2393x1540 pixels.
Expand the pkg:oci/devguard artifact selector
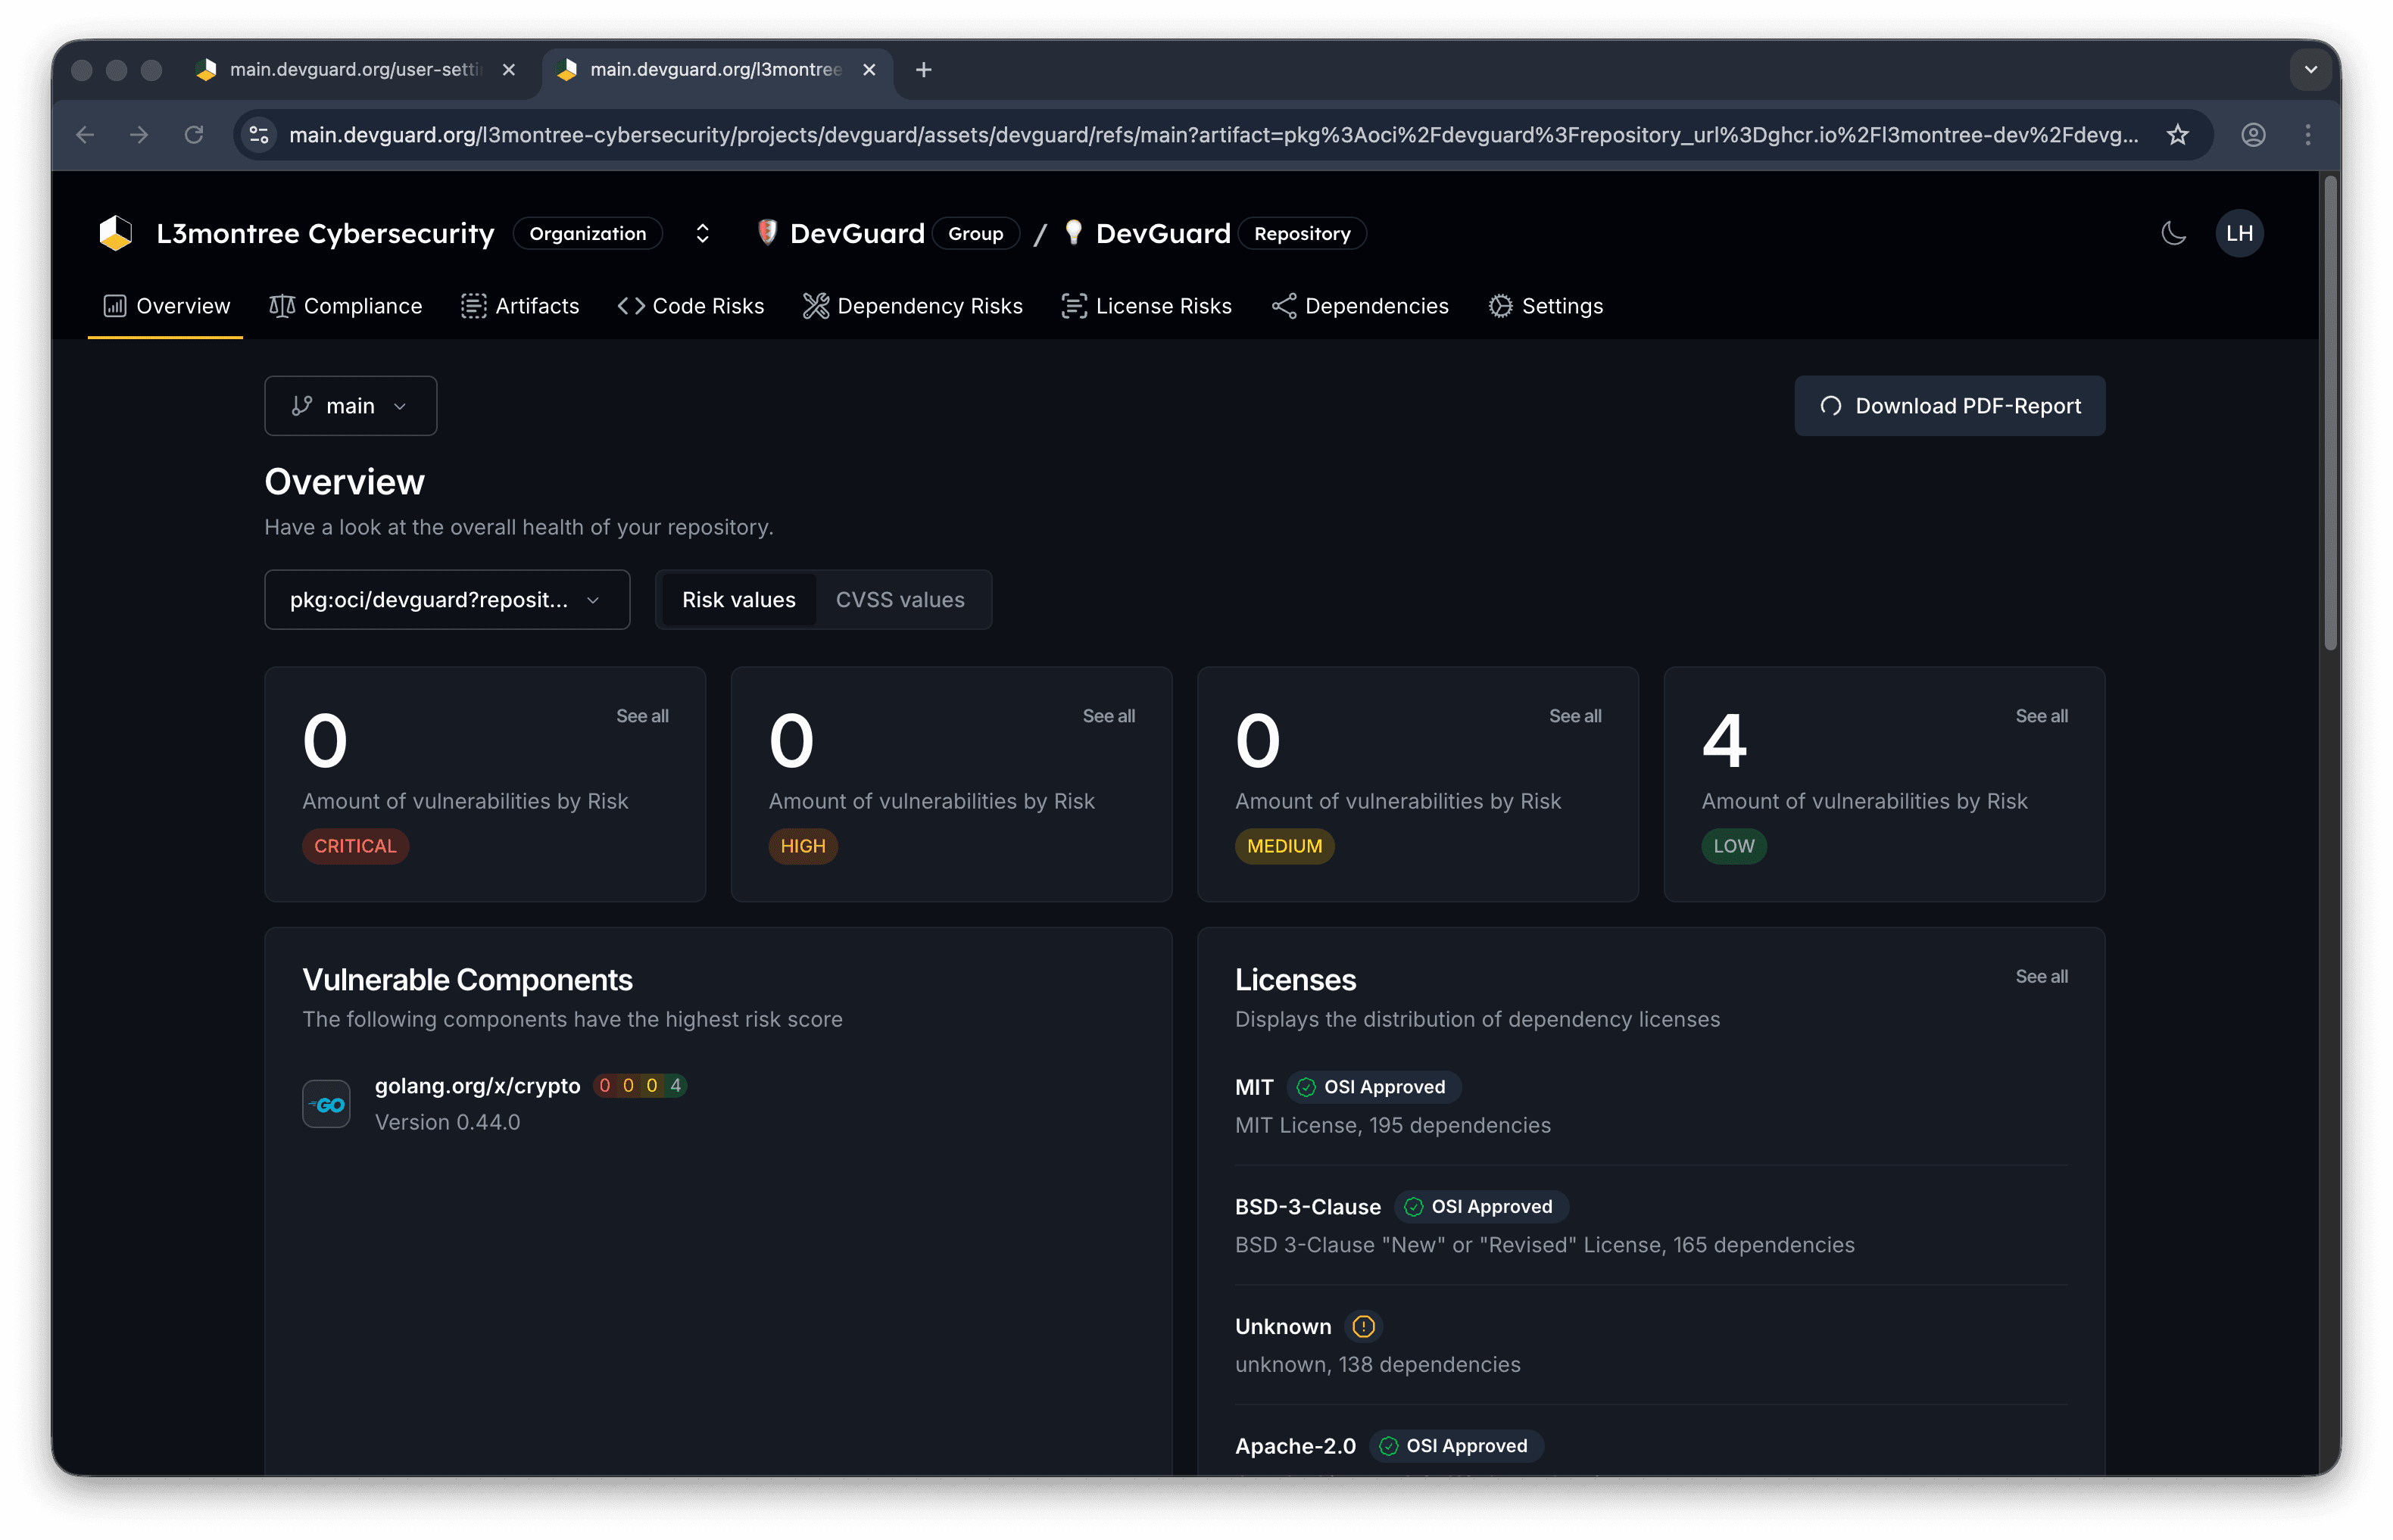(446, 600)
